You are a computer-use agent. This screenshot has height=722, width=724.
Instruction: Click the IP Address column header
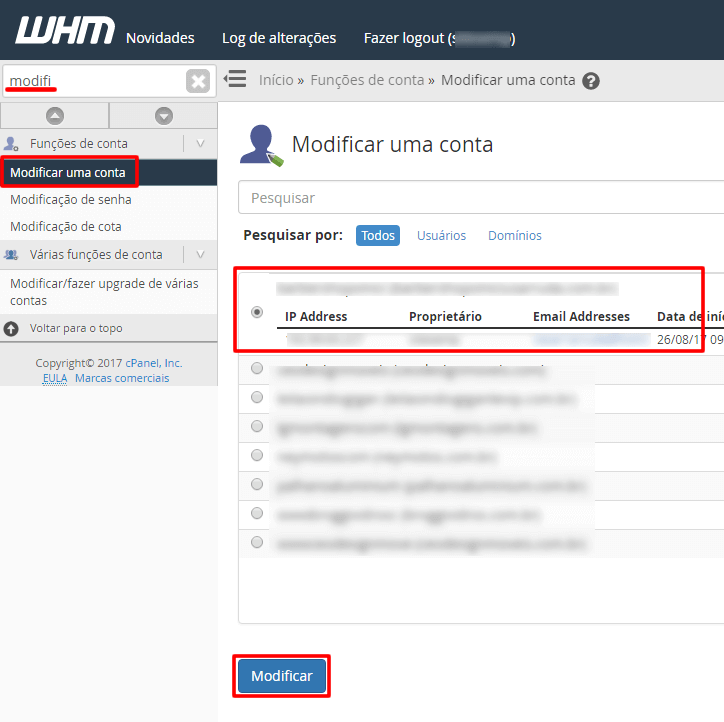point(316,317)
